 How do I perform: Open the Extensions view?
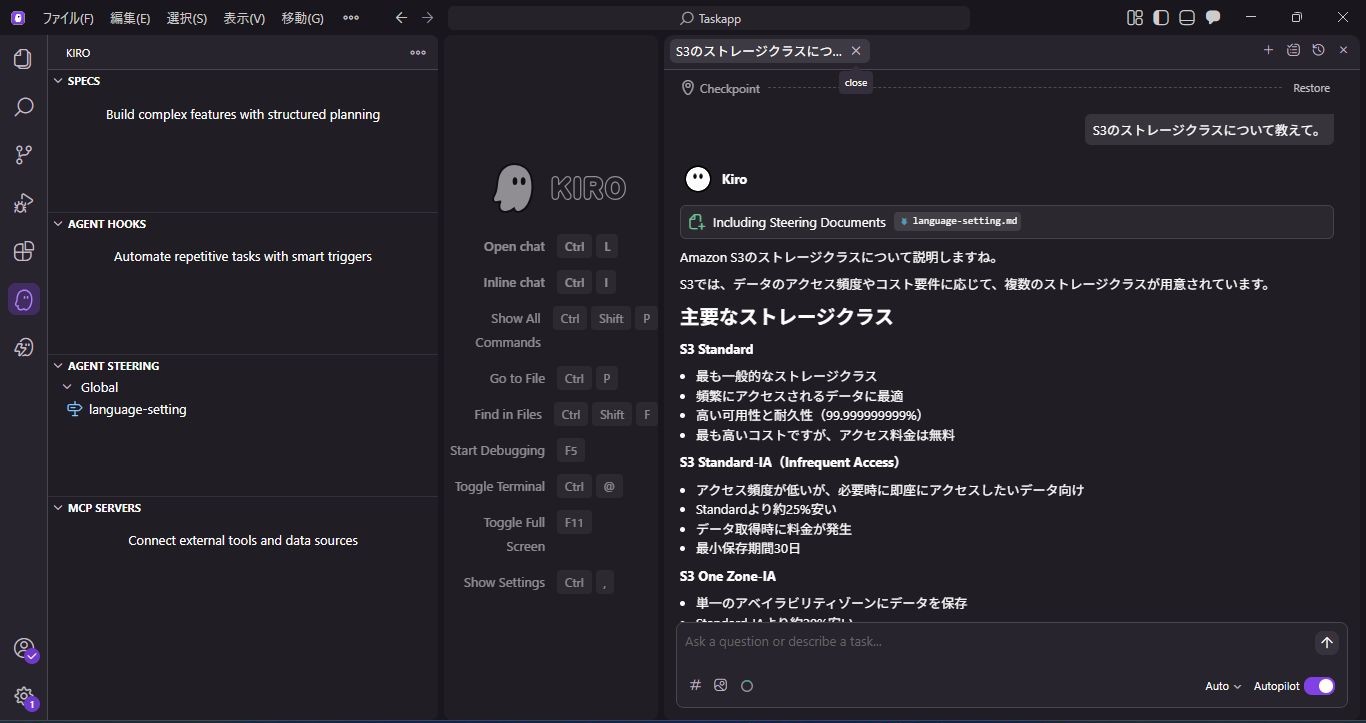pyautogui.click(x=24, y=251)
